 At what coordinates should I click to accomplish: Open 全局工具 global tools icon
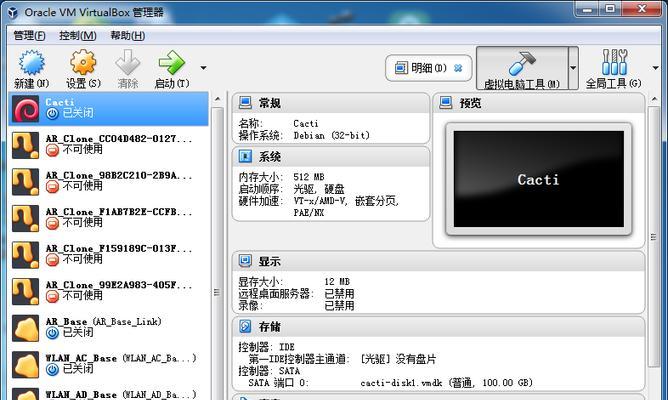pos(614,63)
